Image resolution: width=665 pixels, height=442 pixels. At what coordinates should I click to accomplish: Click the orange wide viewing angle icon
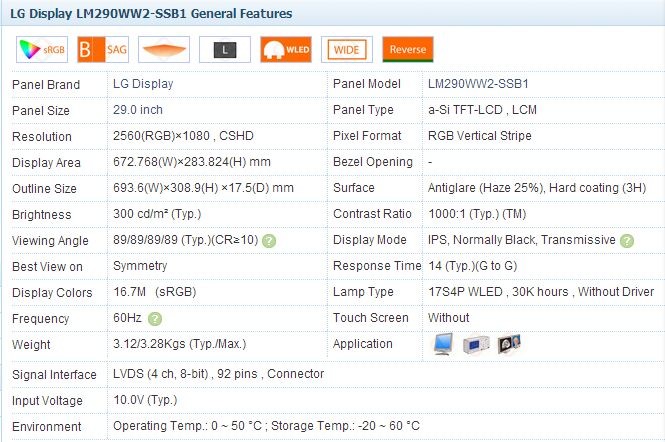(164, 50)
